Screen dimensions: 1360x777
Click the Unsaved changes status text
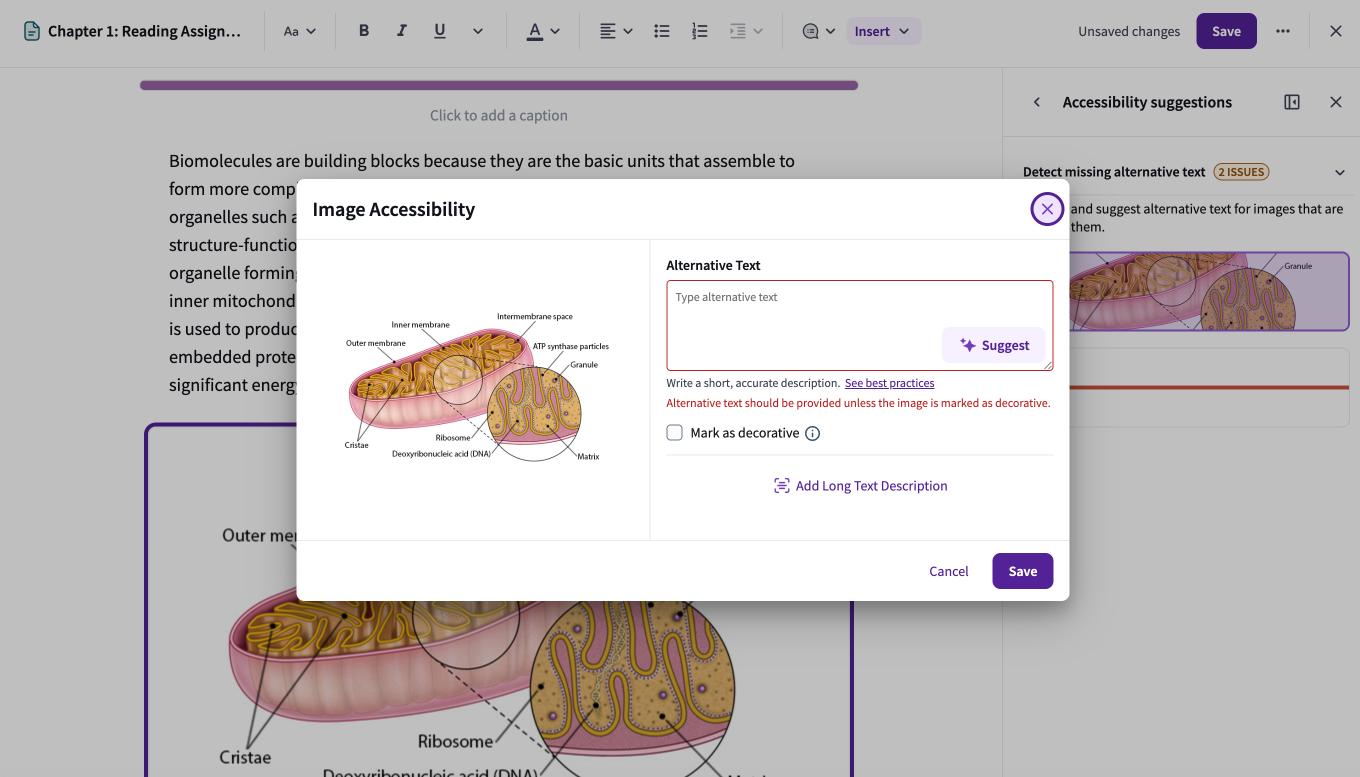click(x=1129, y=31)
